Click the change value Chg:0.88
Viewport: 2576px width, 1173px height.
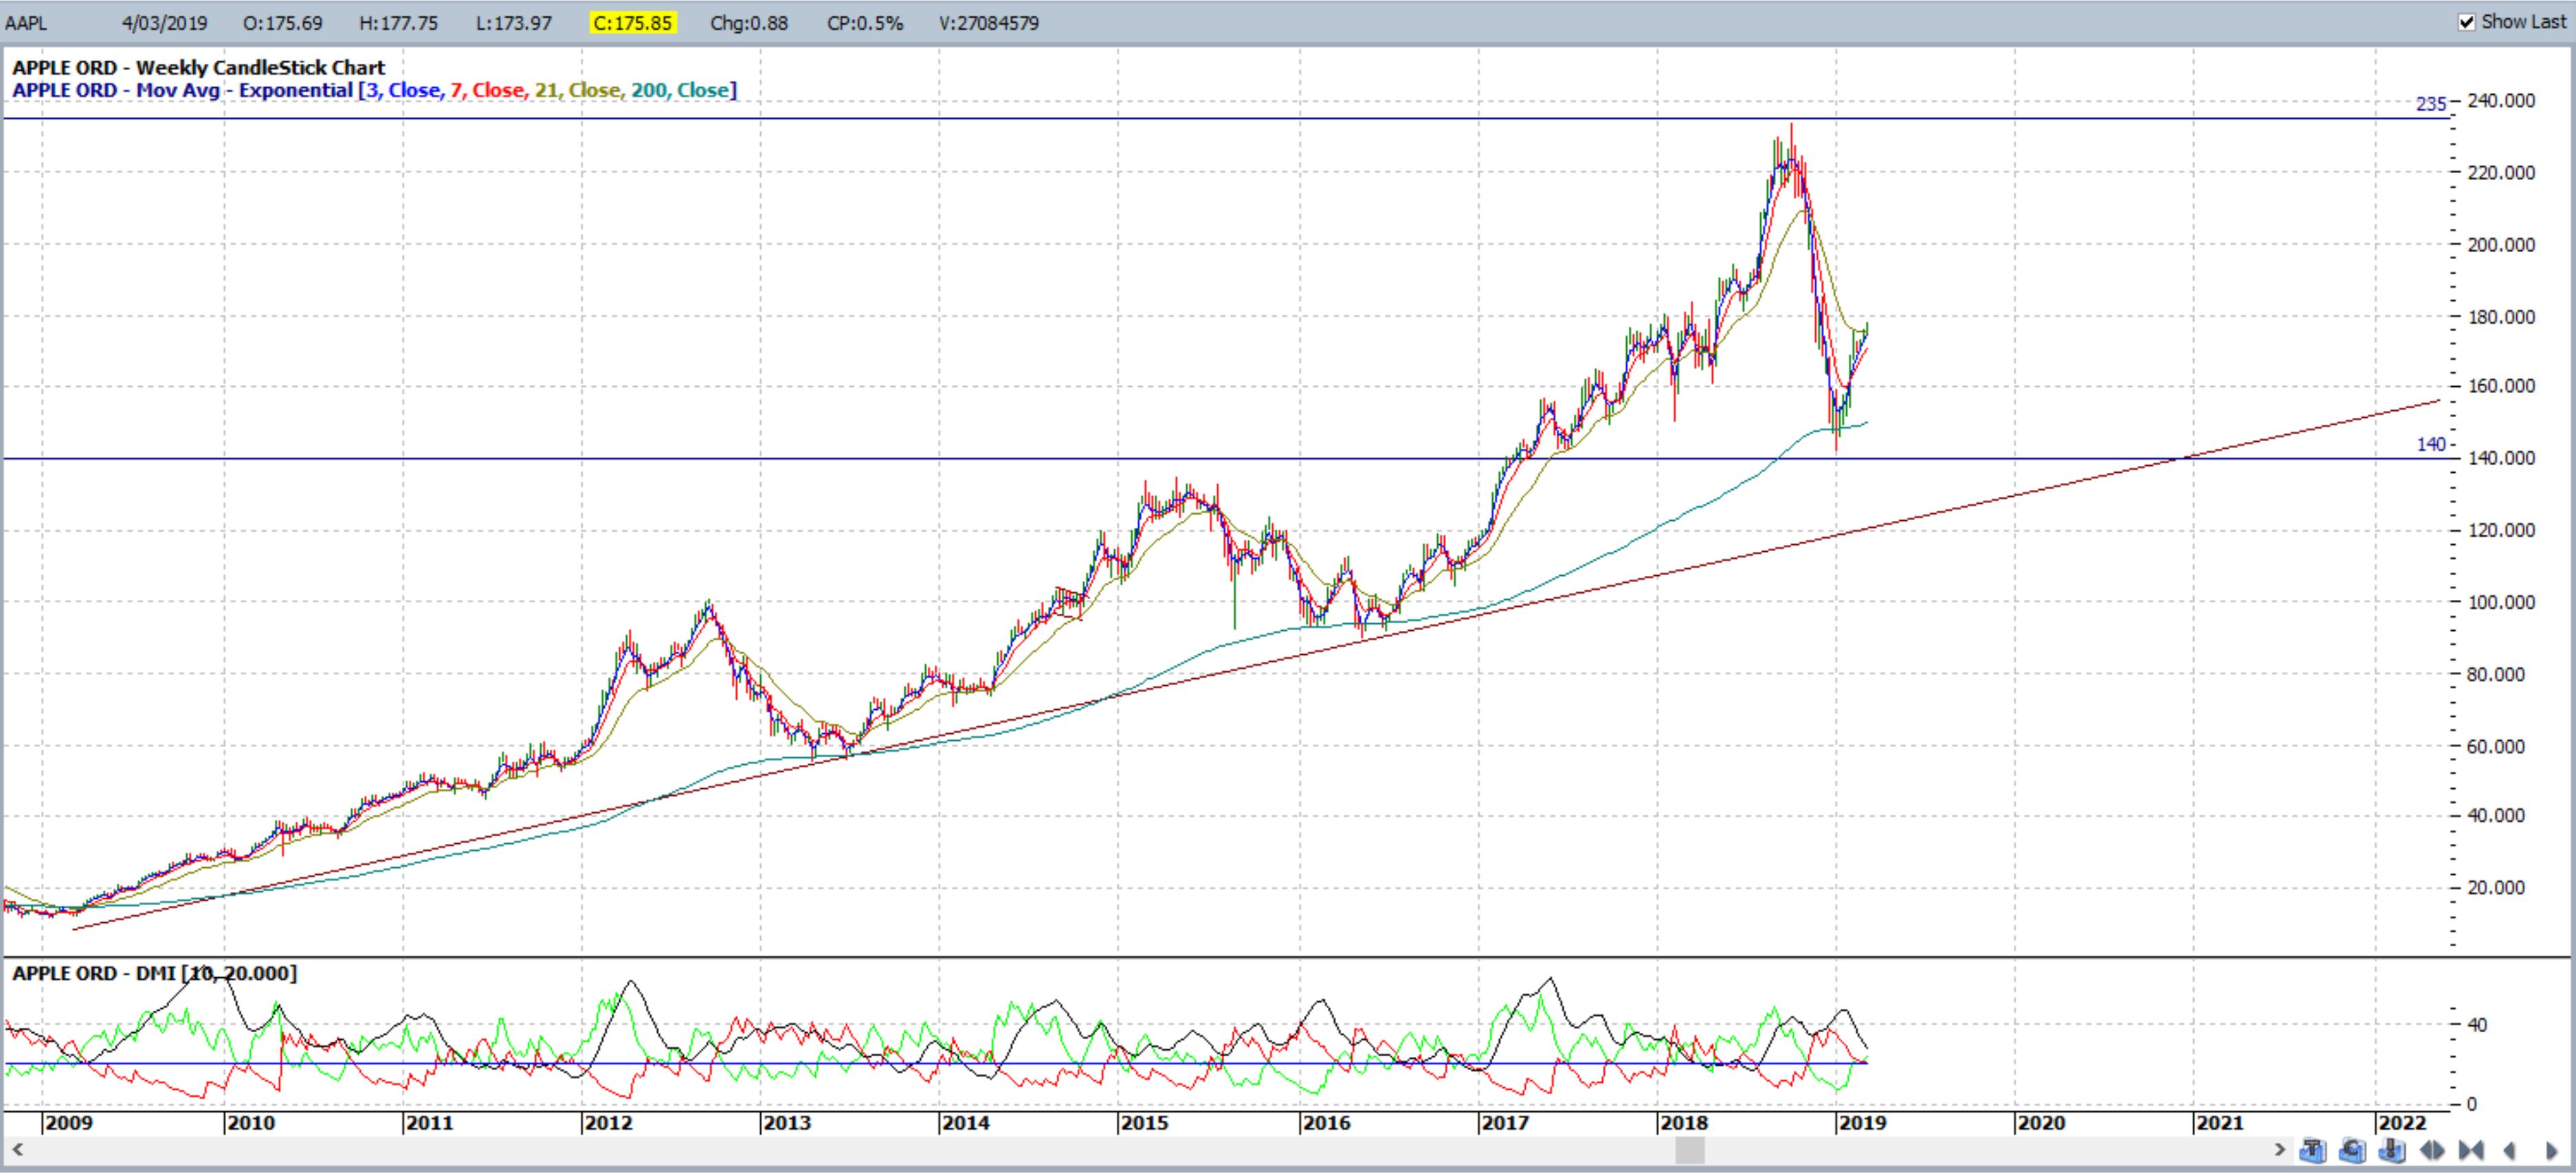coord(749,23)
